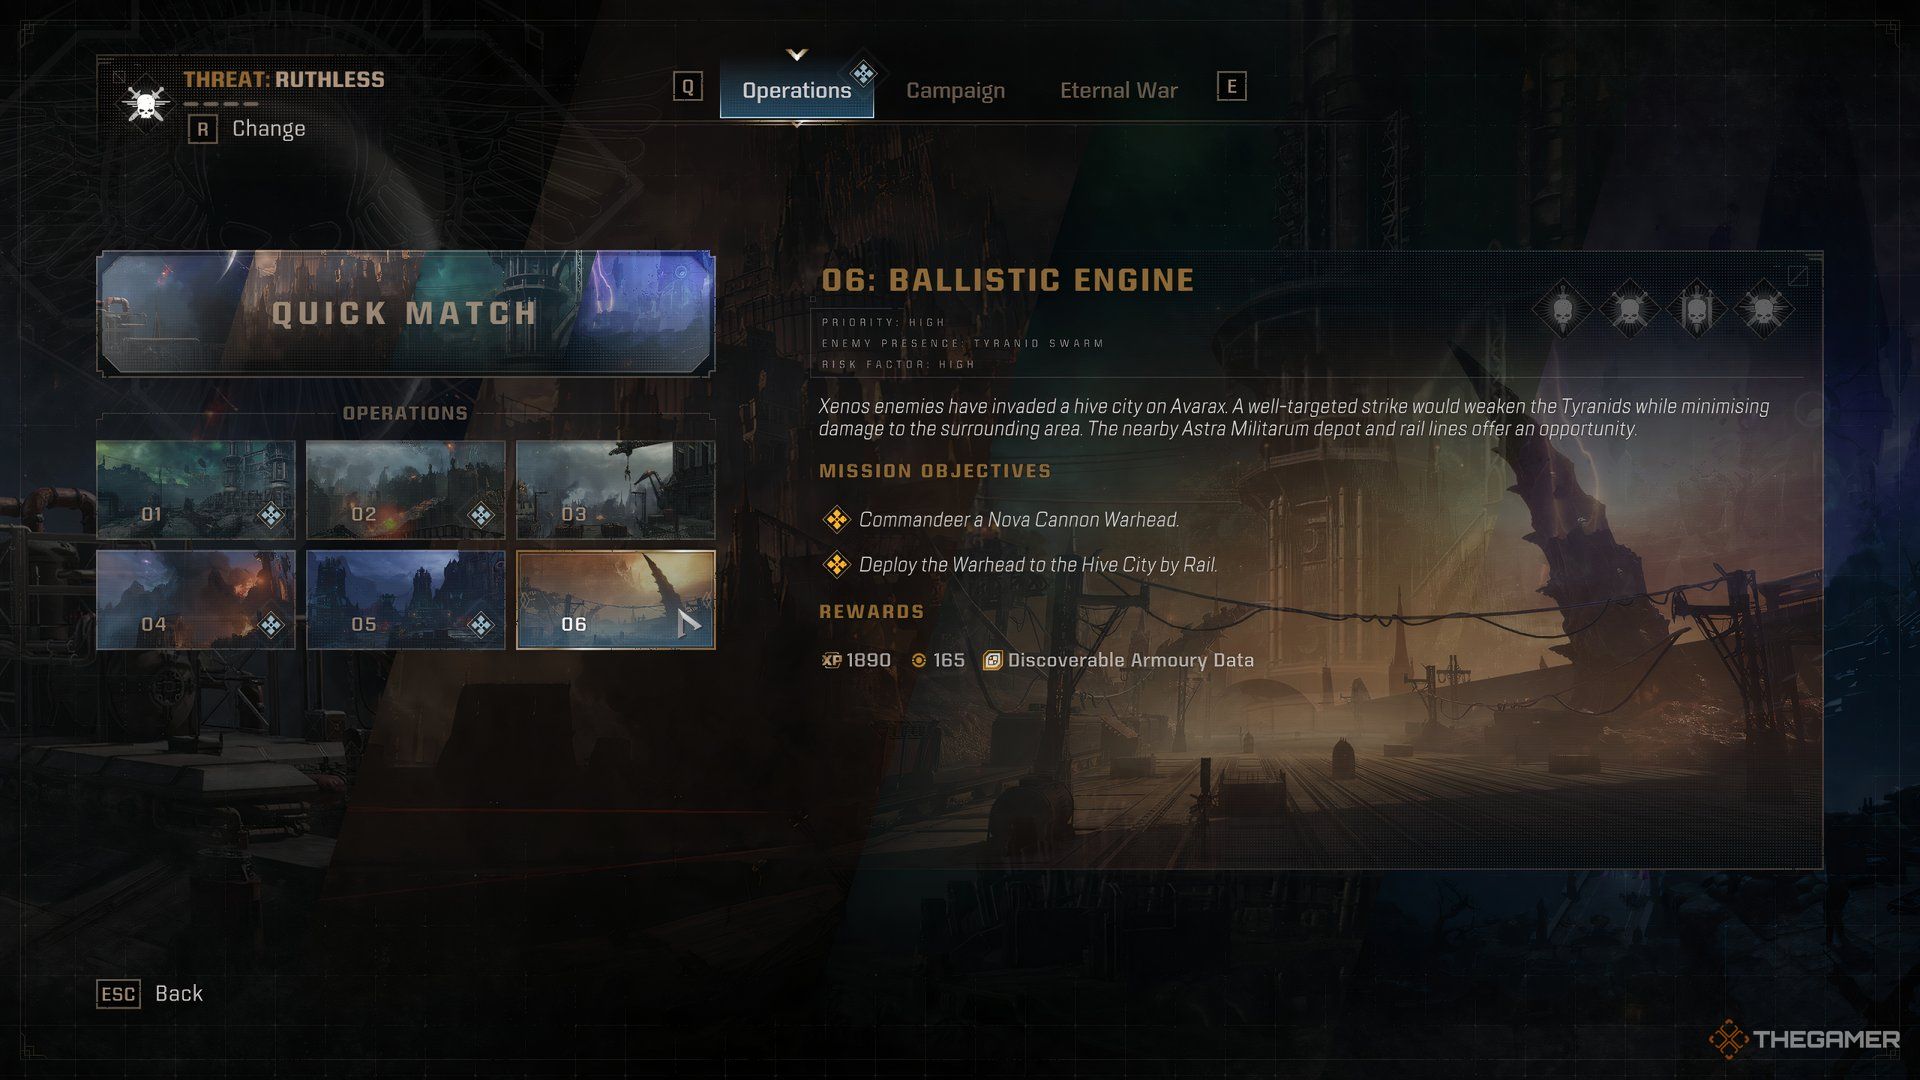This screenshot has width=1920, height=1080.
Task: Switch to the Campaign tab
Action: 955,90
